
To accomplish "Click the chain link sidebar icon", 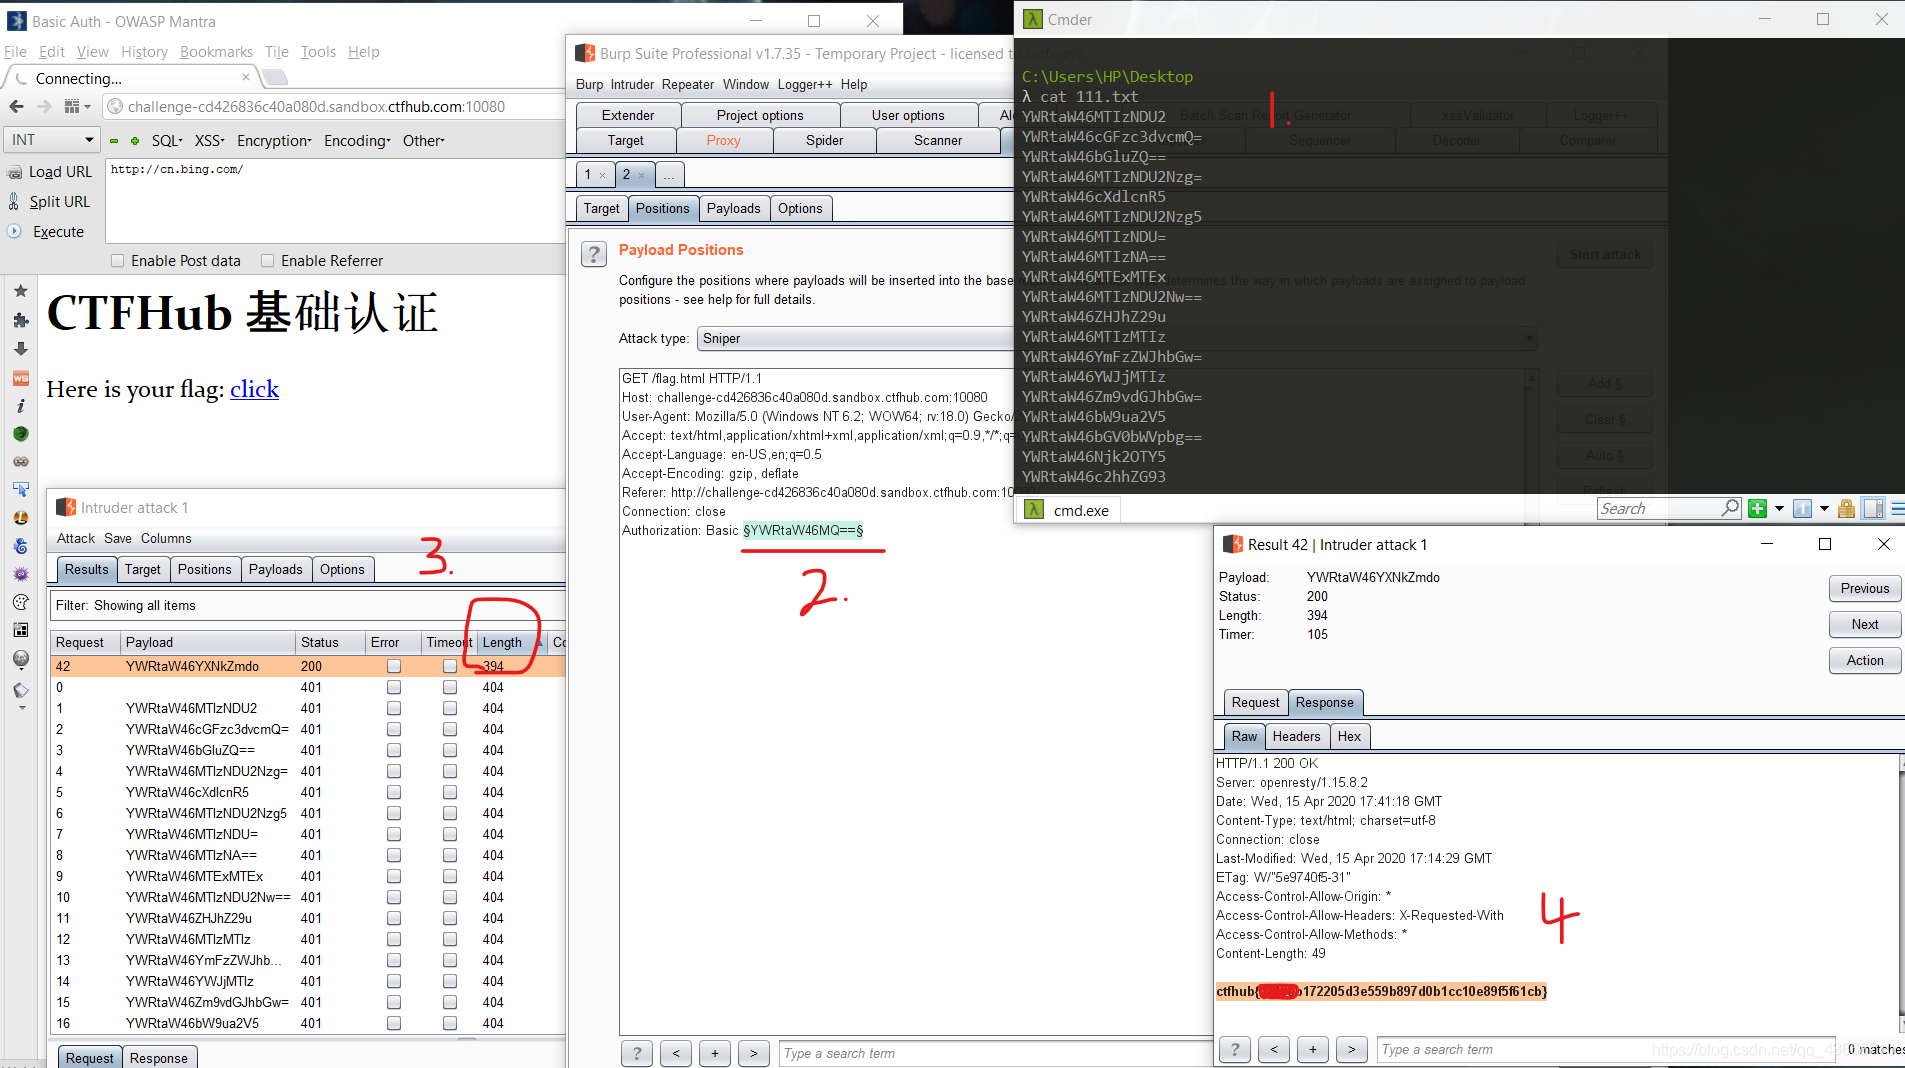I will click(20, 461).
